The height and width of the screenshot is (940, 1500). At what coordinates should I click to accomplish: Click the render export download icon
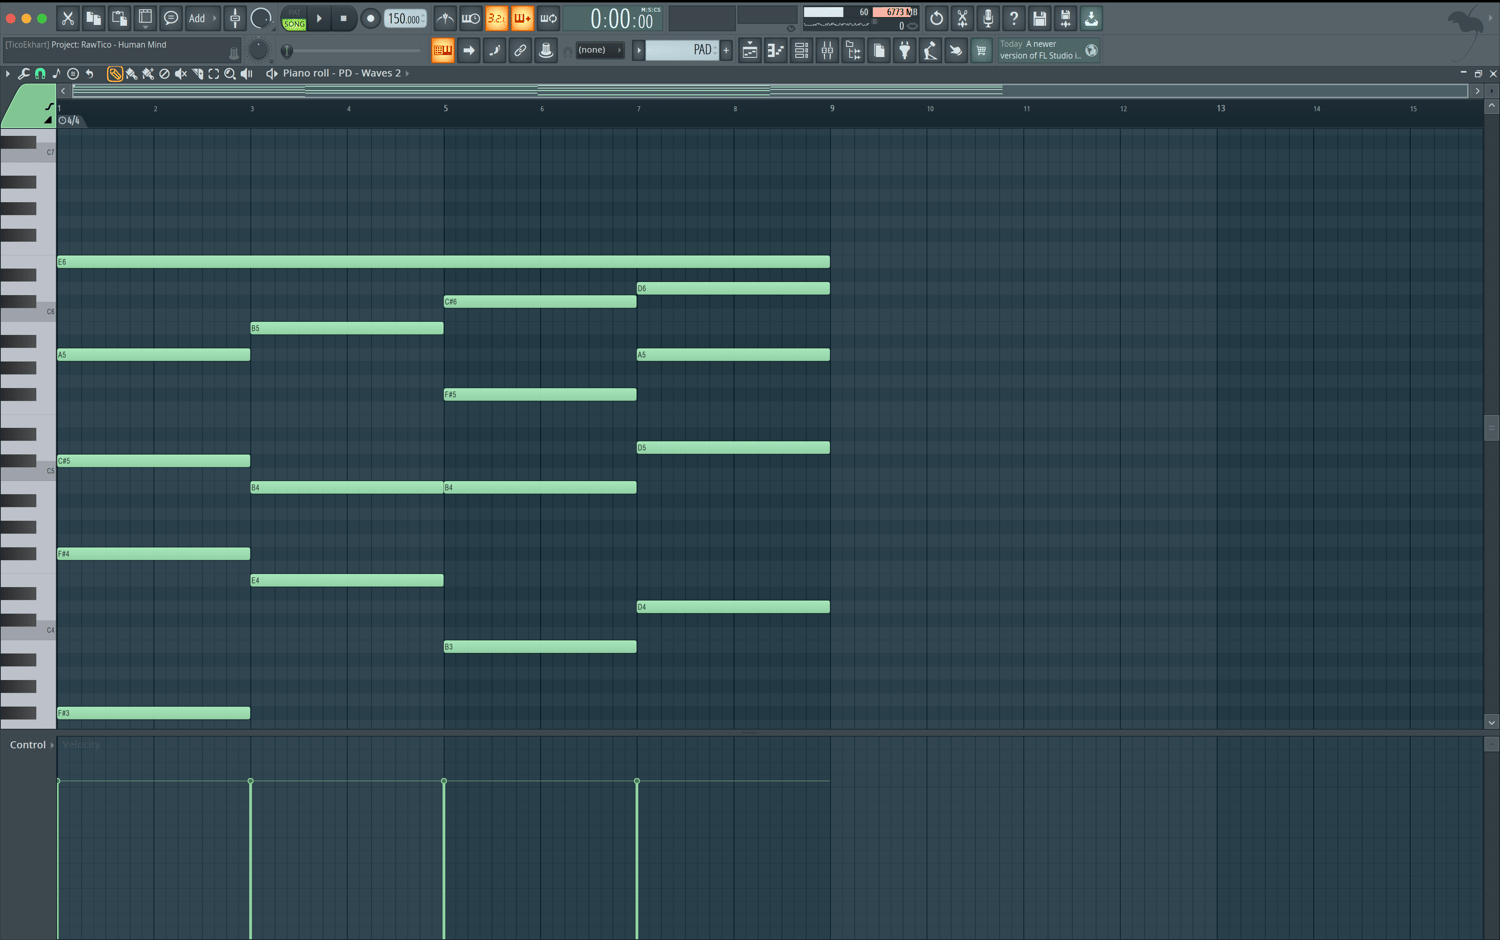[x=1091, y=18]
